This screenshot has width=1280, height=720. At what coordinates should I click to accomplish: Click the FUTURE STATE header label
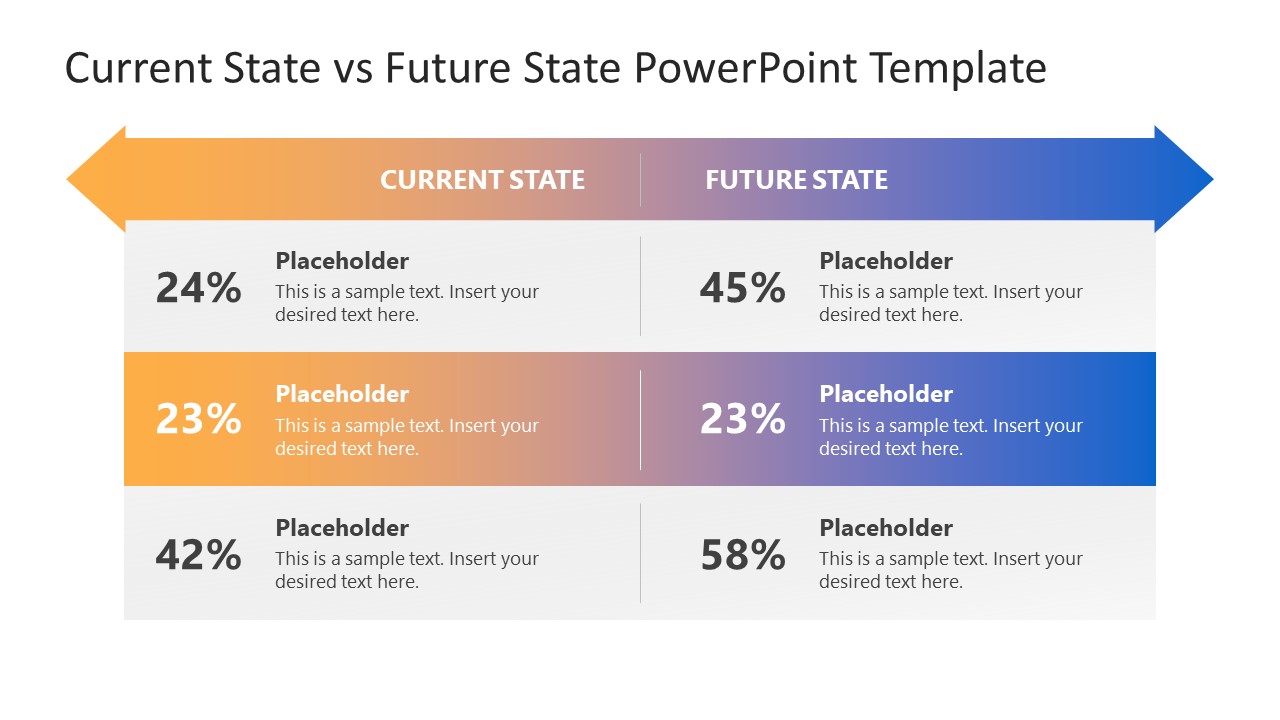pyautogui.click(x=796, y=180)
